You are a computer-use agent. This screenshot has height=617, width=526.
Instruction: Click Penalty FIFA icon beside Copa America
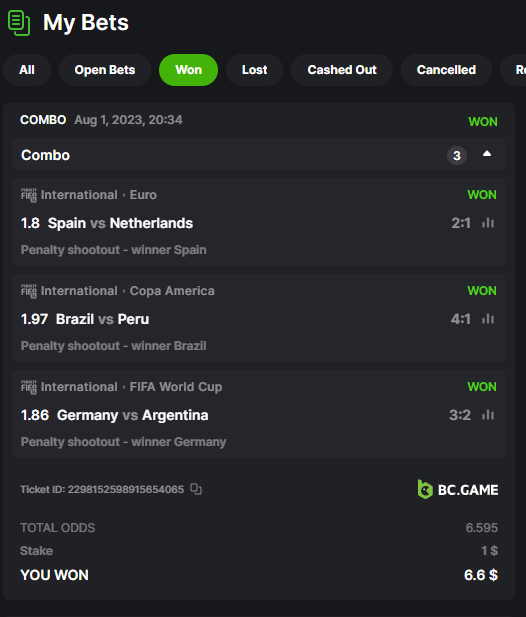29,291
